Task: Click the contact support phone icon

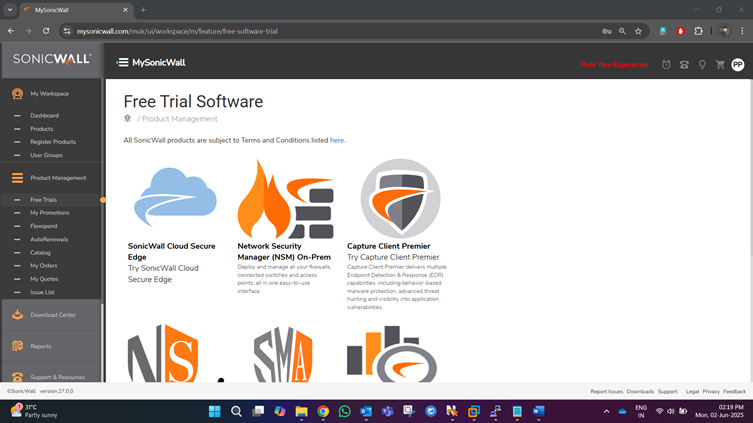Action: coord(684,65)
